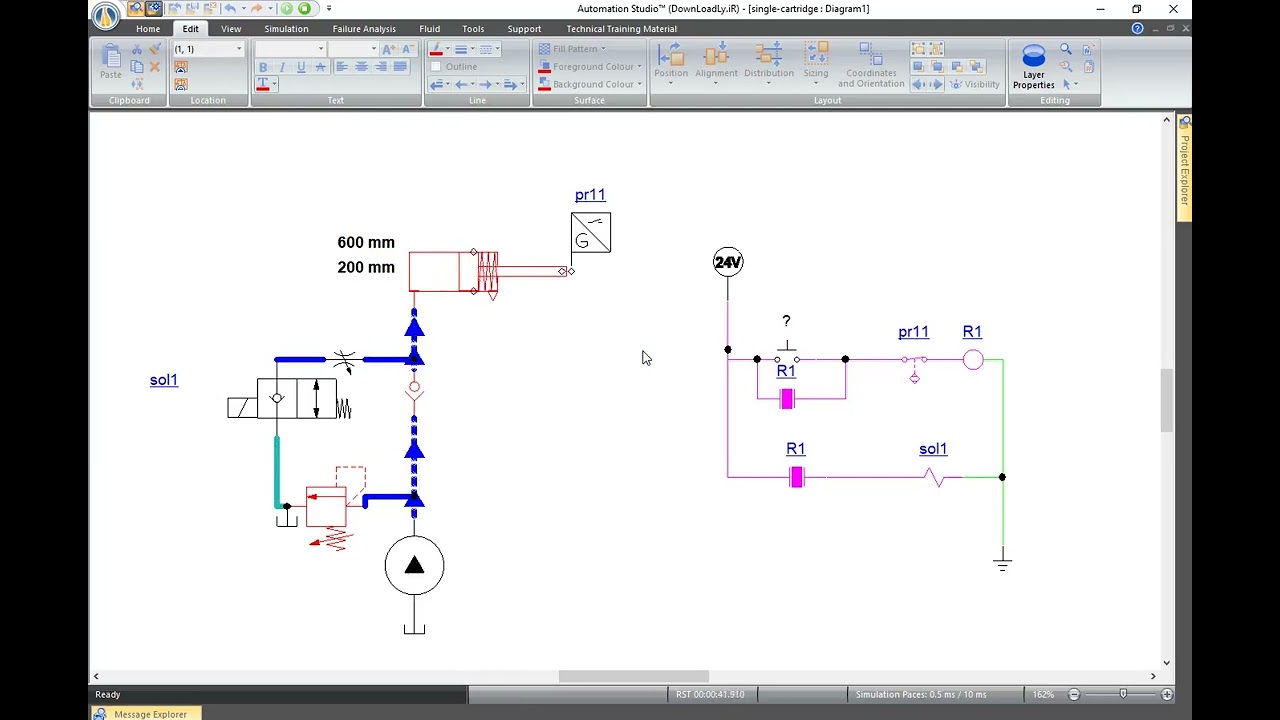
Task: Click the undo arrow in quick access toolbar
Action: pos(229,8)
